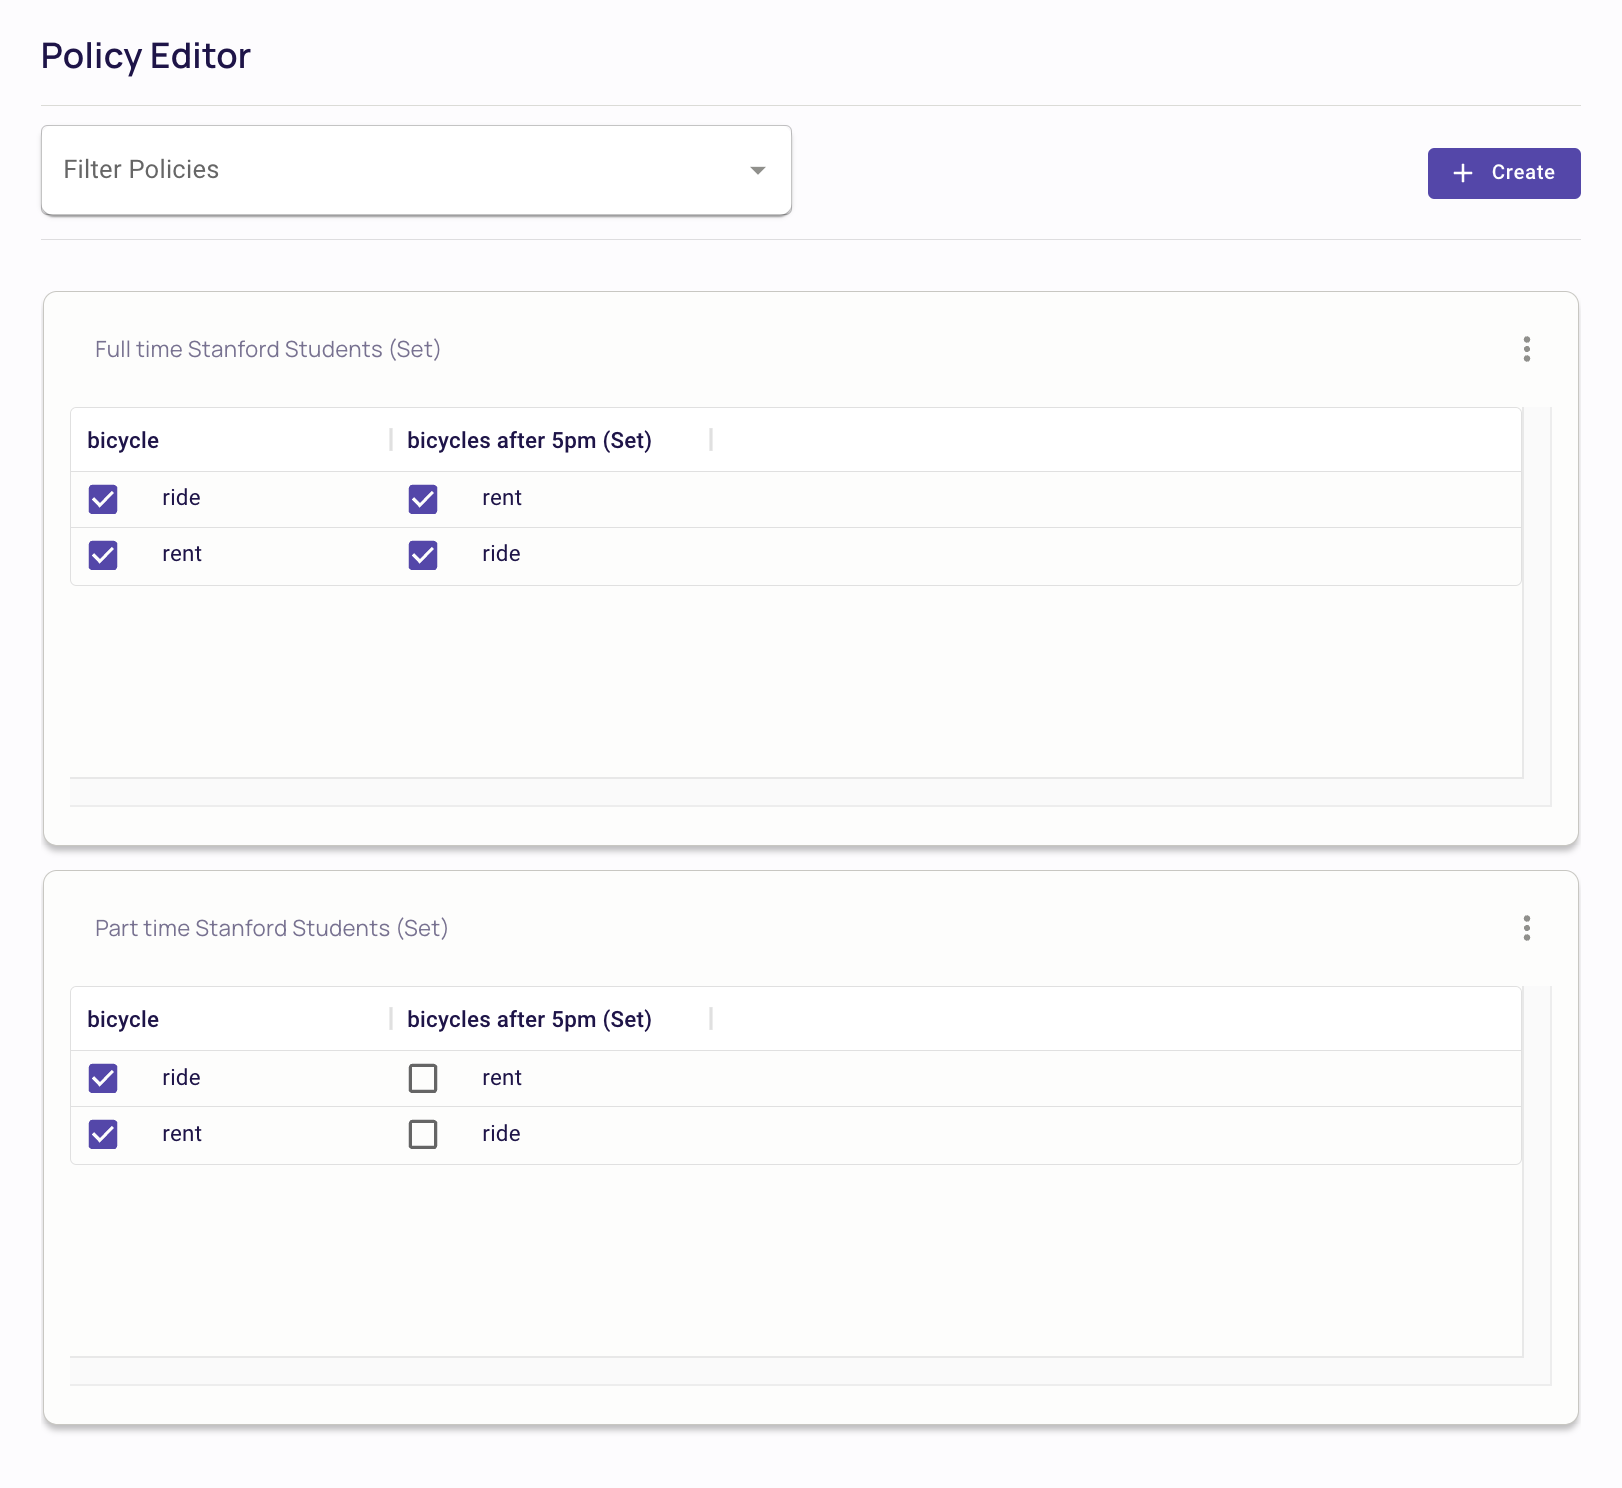1622x1488 pixels.
Task: Uncheck rent under bicycle for Part time students
Action: [x=103, y=1134]
